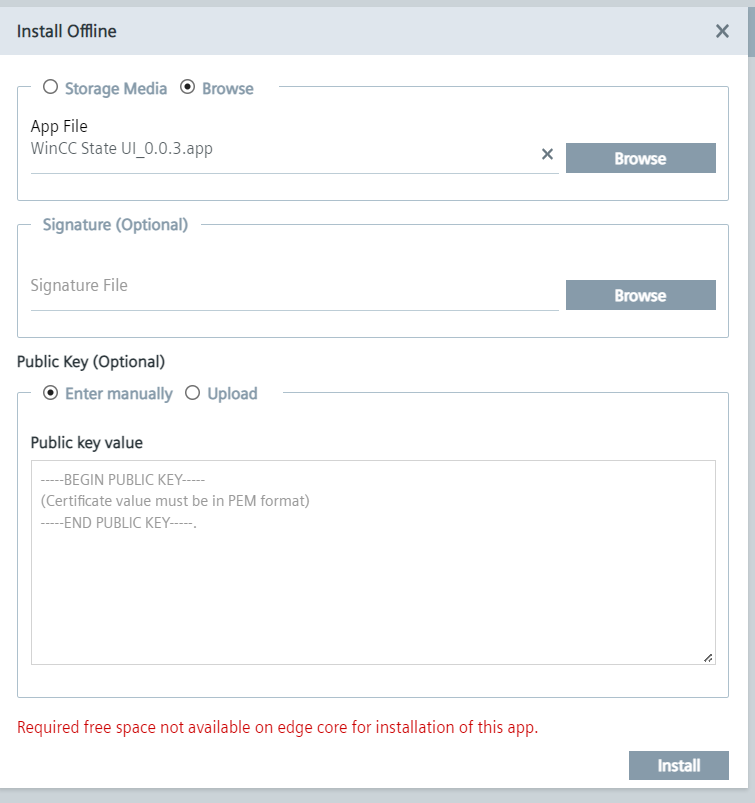Grab the public key textarea resize handle

pos(708,657)
